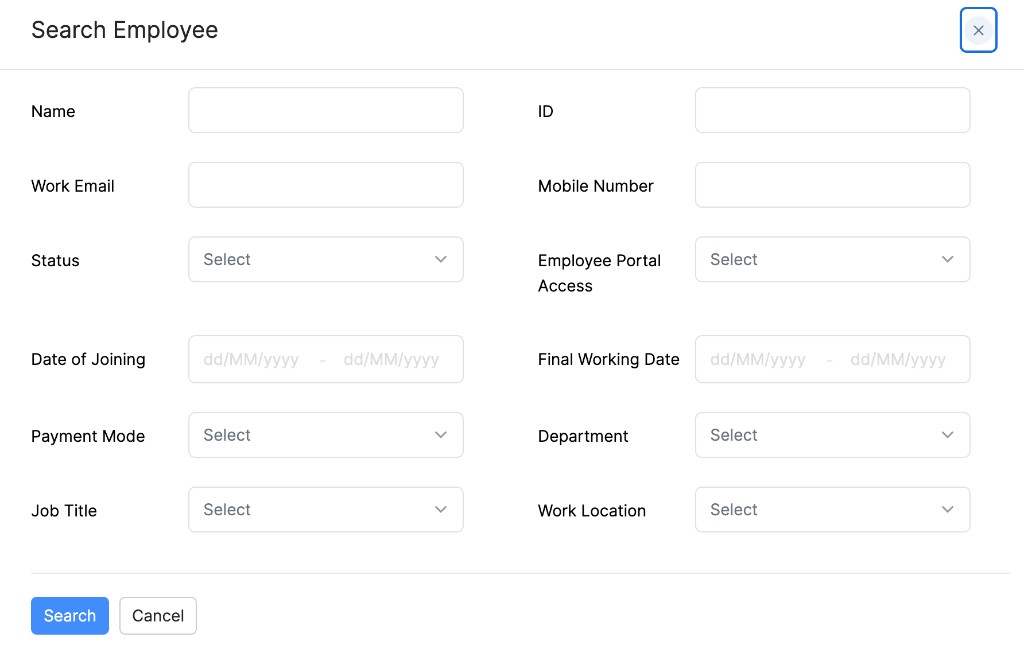
Task: Pick the Final Working Date end date
Action: [899, 359]
